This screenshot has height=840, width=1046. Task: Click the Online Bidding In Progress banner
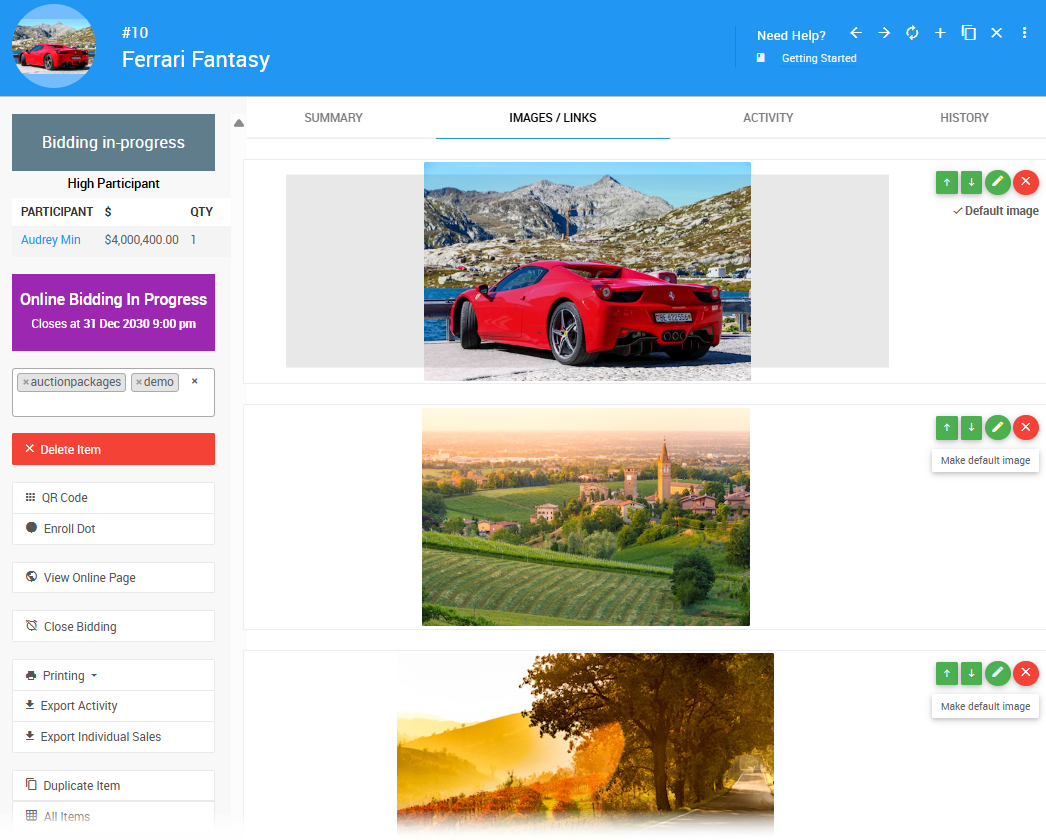tap(113, 312)
